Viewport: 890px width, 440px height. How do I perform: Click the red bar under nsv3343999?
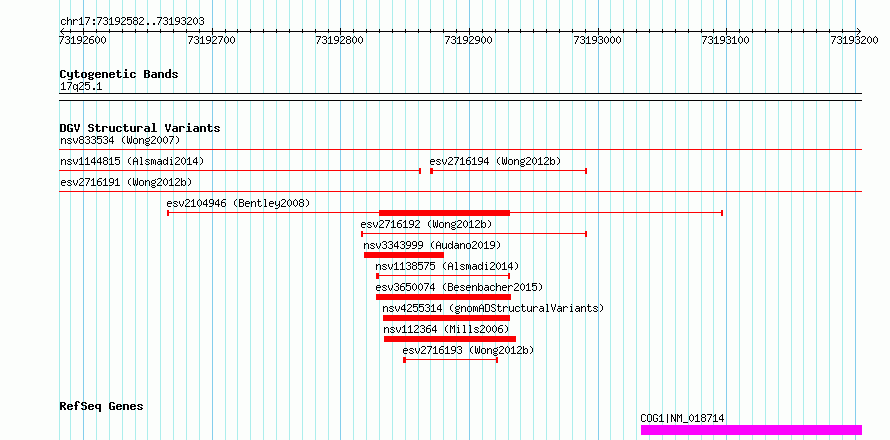404,255
